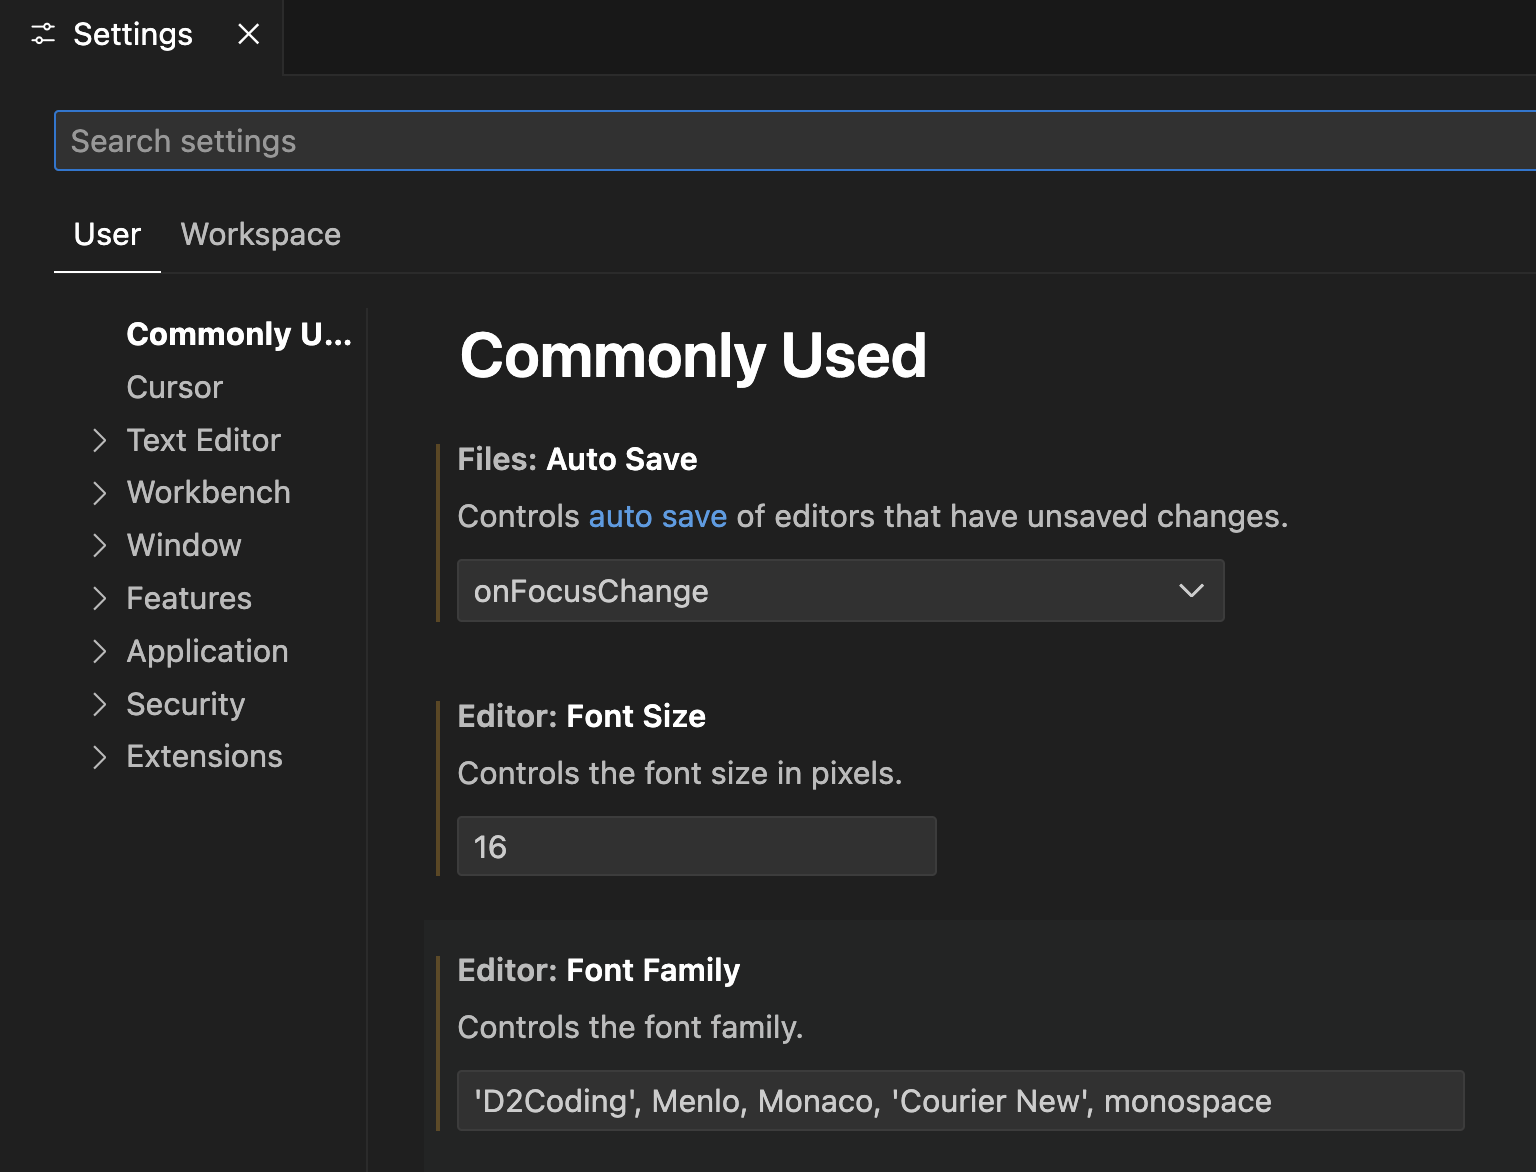Click 'Controls the font family.' description

[x=630, y=1027]
